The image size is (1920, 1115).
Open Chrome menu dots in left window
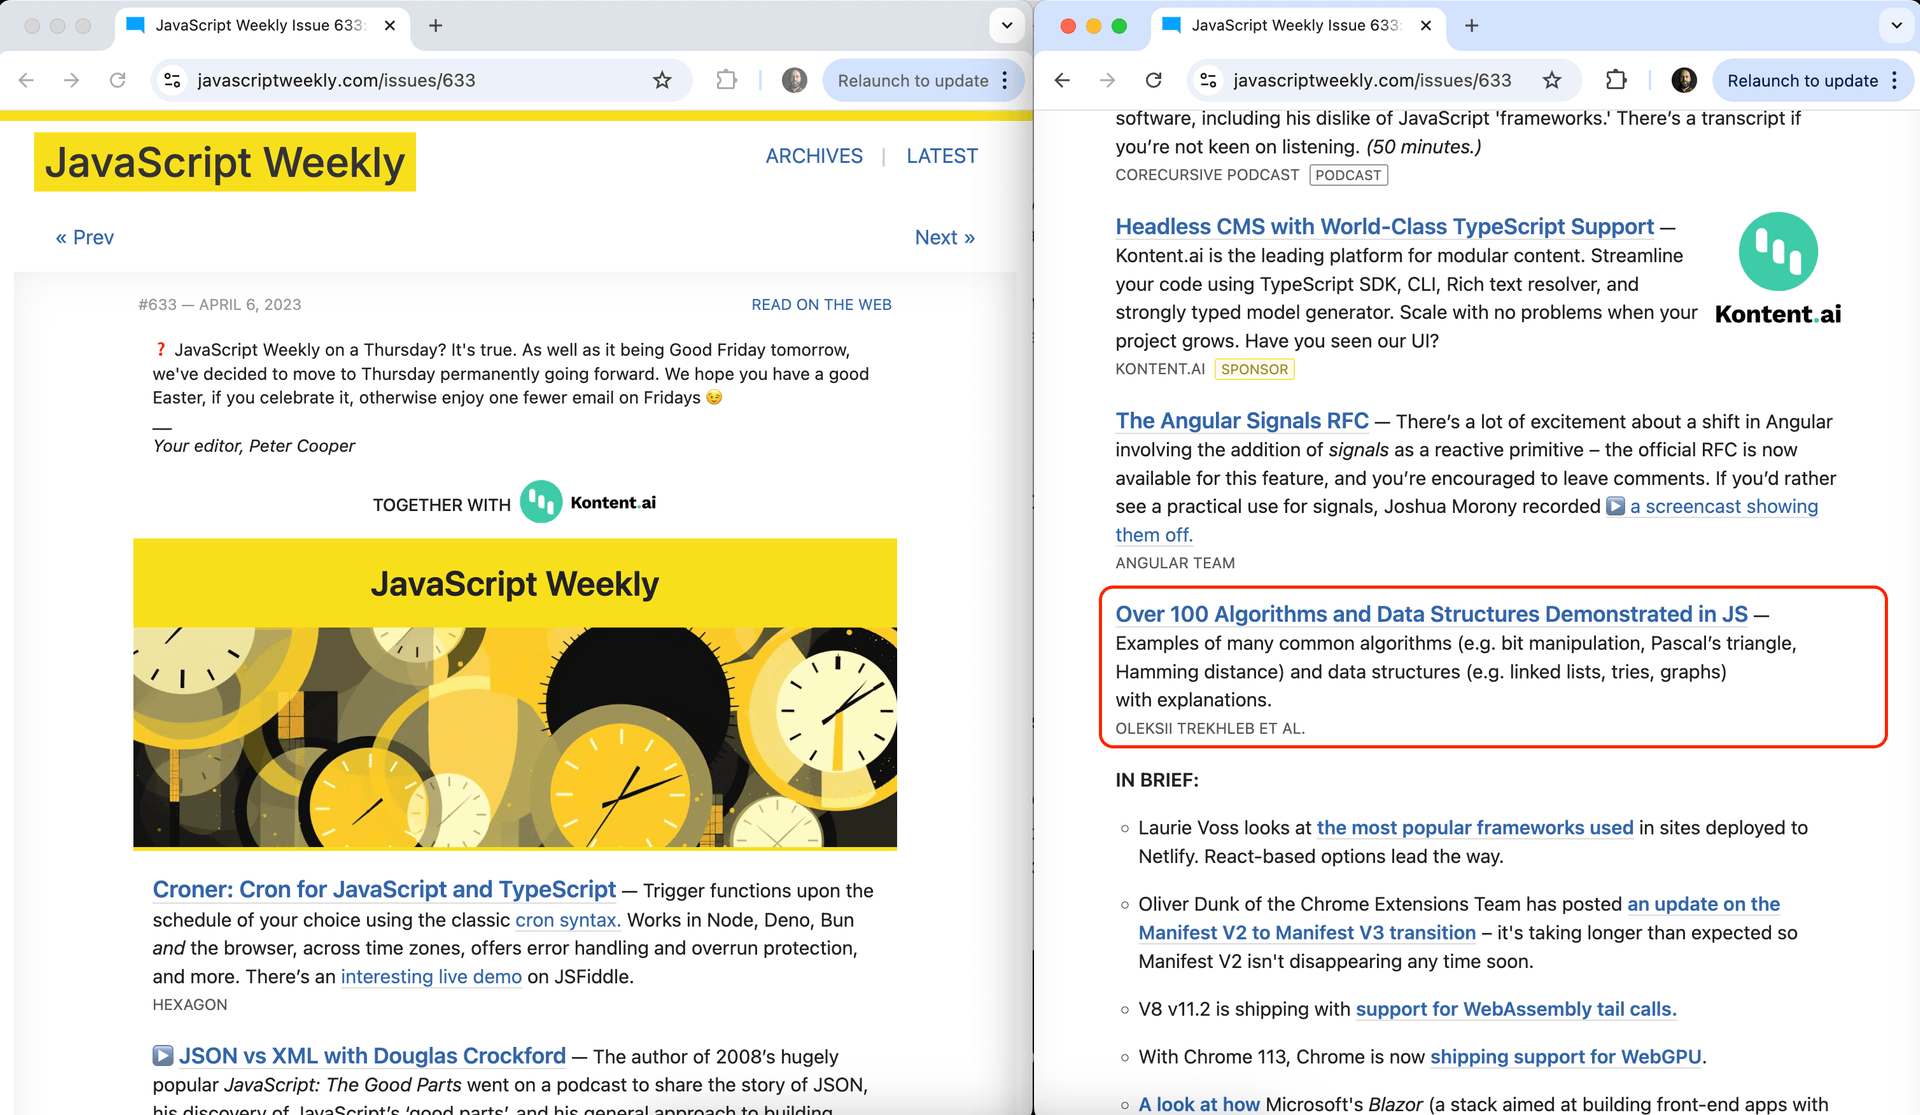coord(1005,80)
